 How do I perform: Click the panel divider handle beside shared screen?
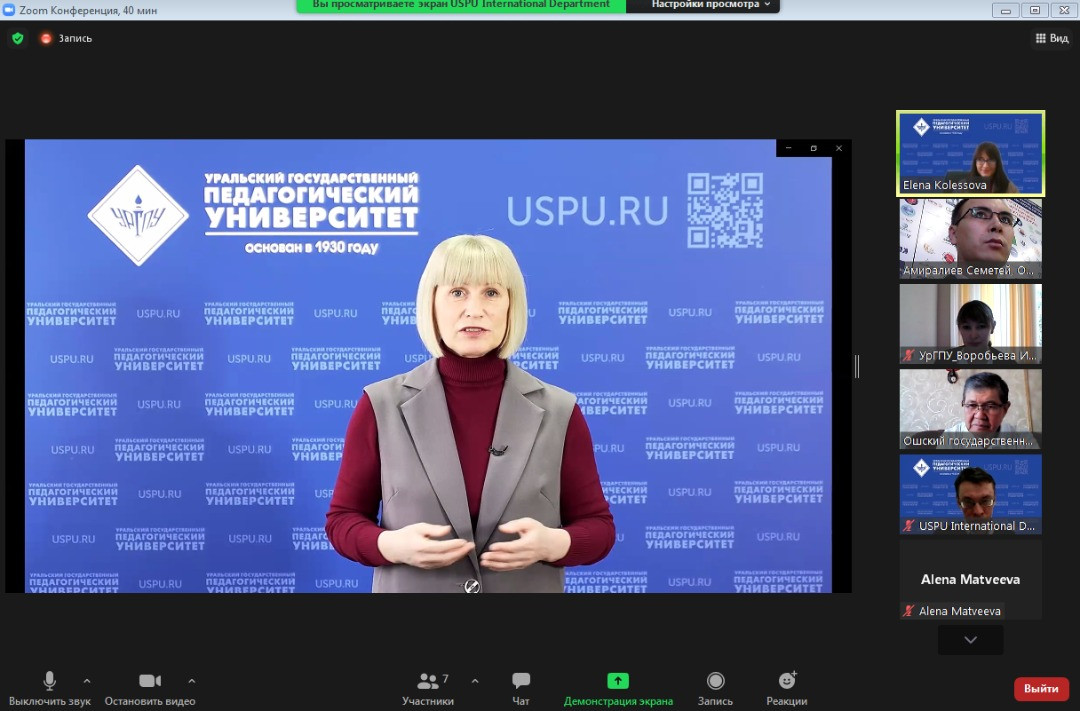pyautogui.click(x=857, y=366)
